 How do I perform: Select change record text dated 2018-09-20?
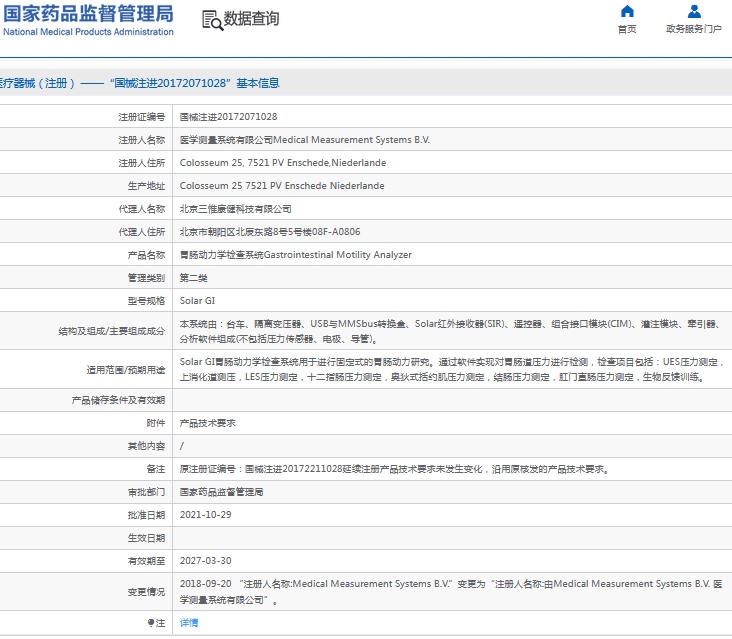[451, 591]
